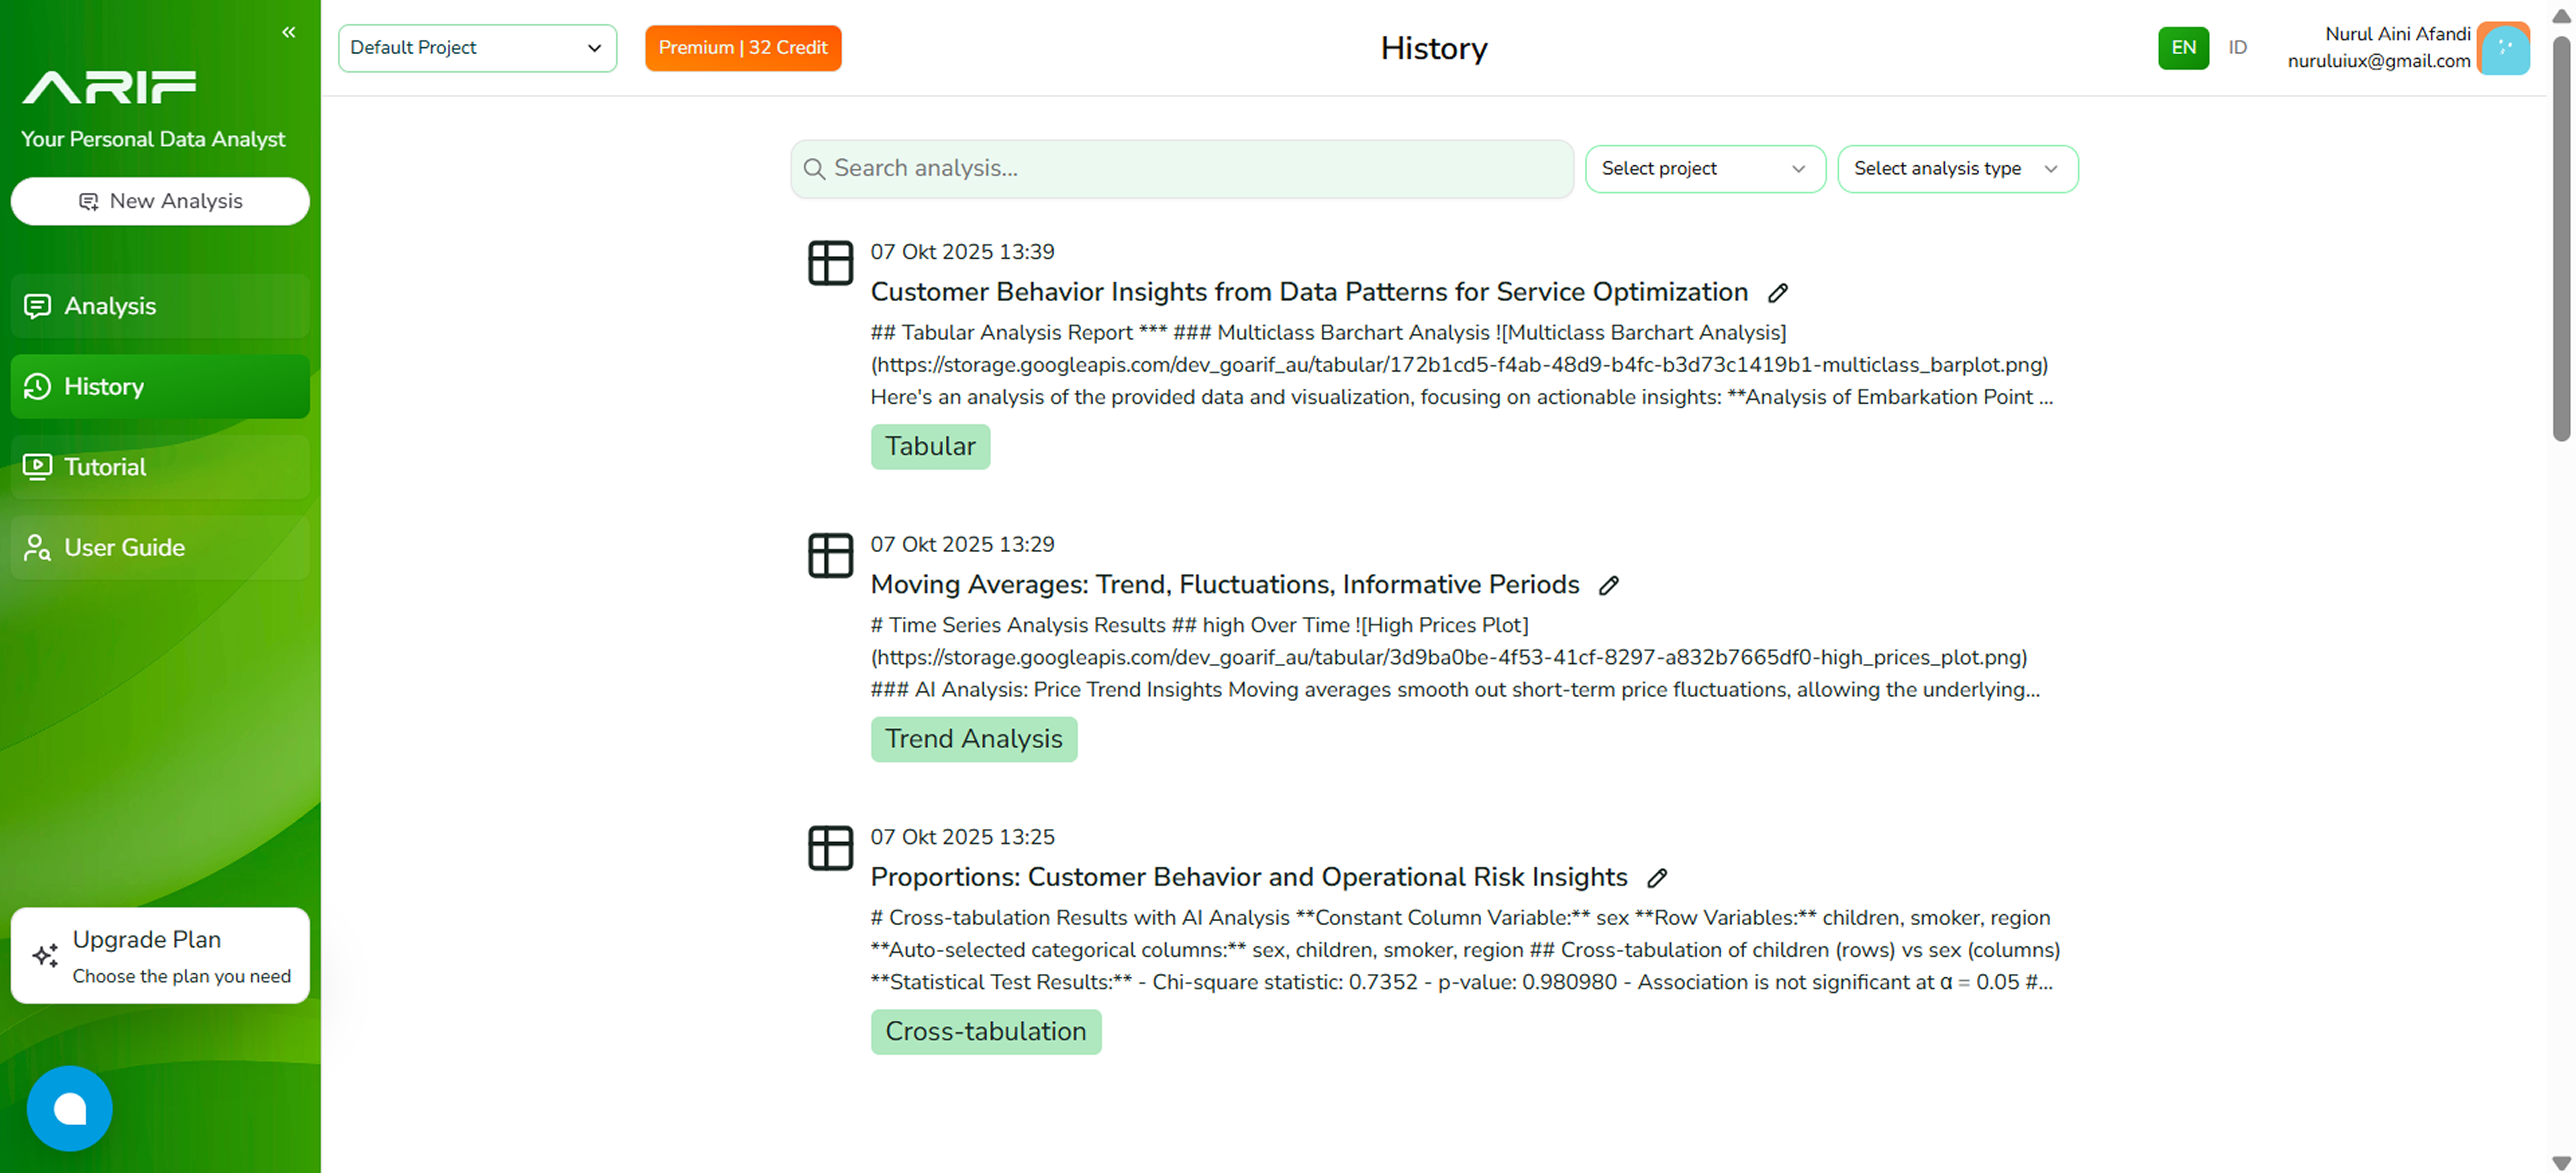
Task: Switch language to ID
Action: pos(2237,48)
